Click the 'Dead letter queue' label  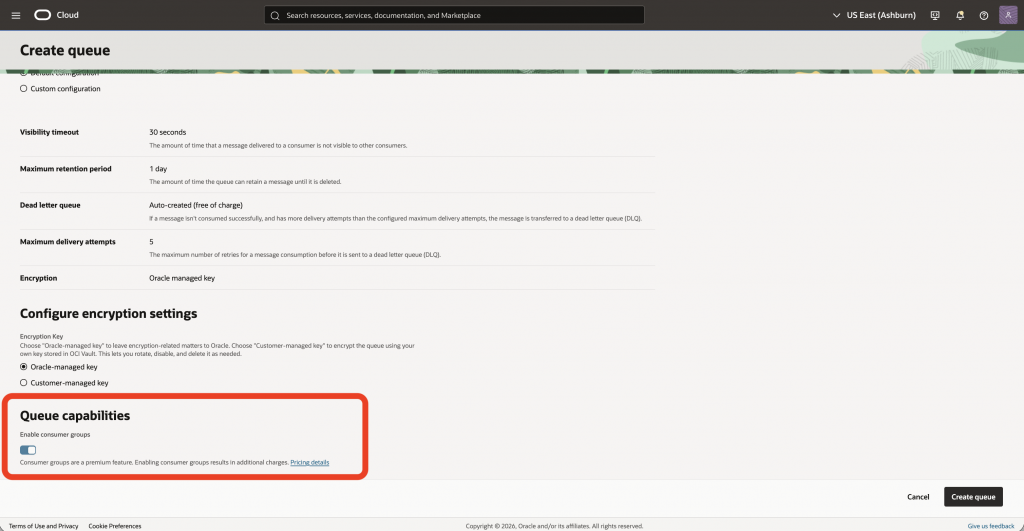[50, 205]
